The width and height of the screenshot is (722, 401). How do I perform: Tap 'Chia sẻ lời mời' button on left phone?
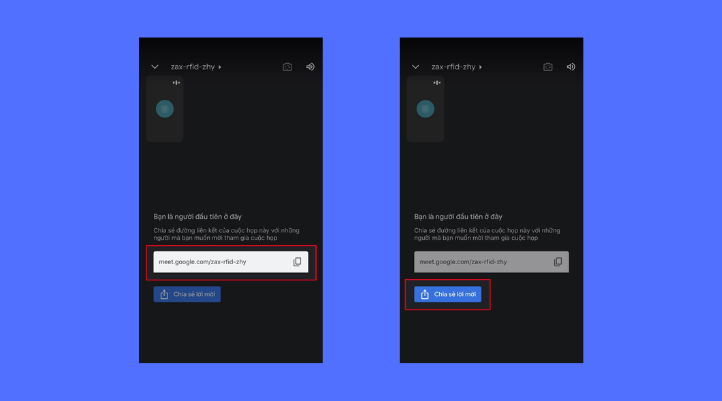point(187,294)
